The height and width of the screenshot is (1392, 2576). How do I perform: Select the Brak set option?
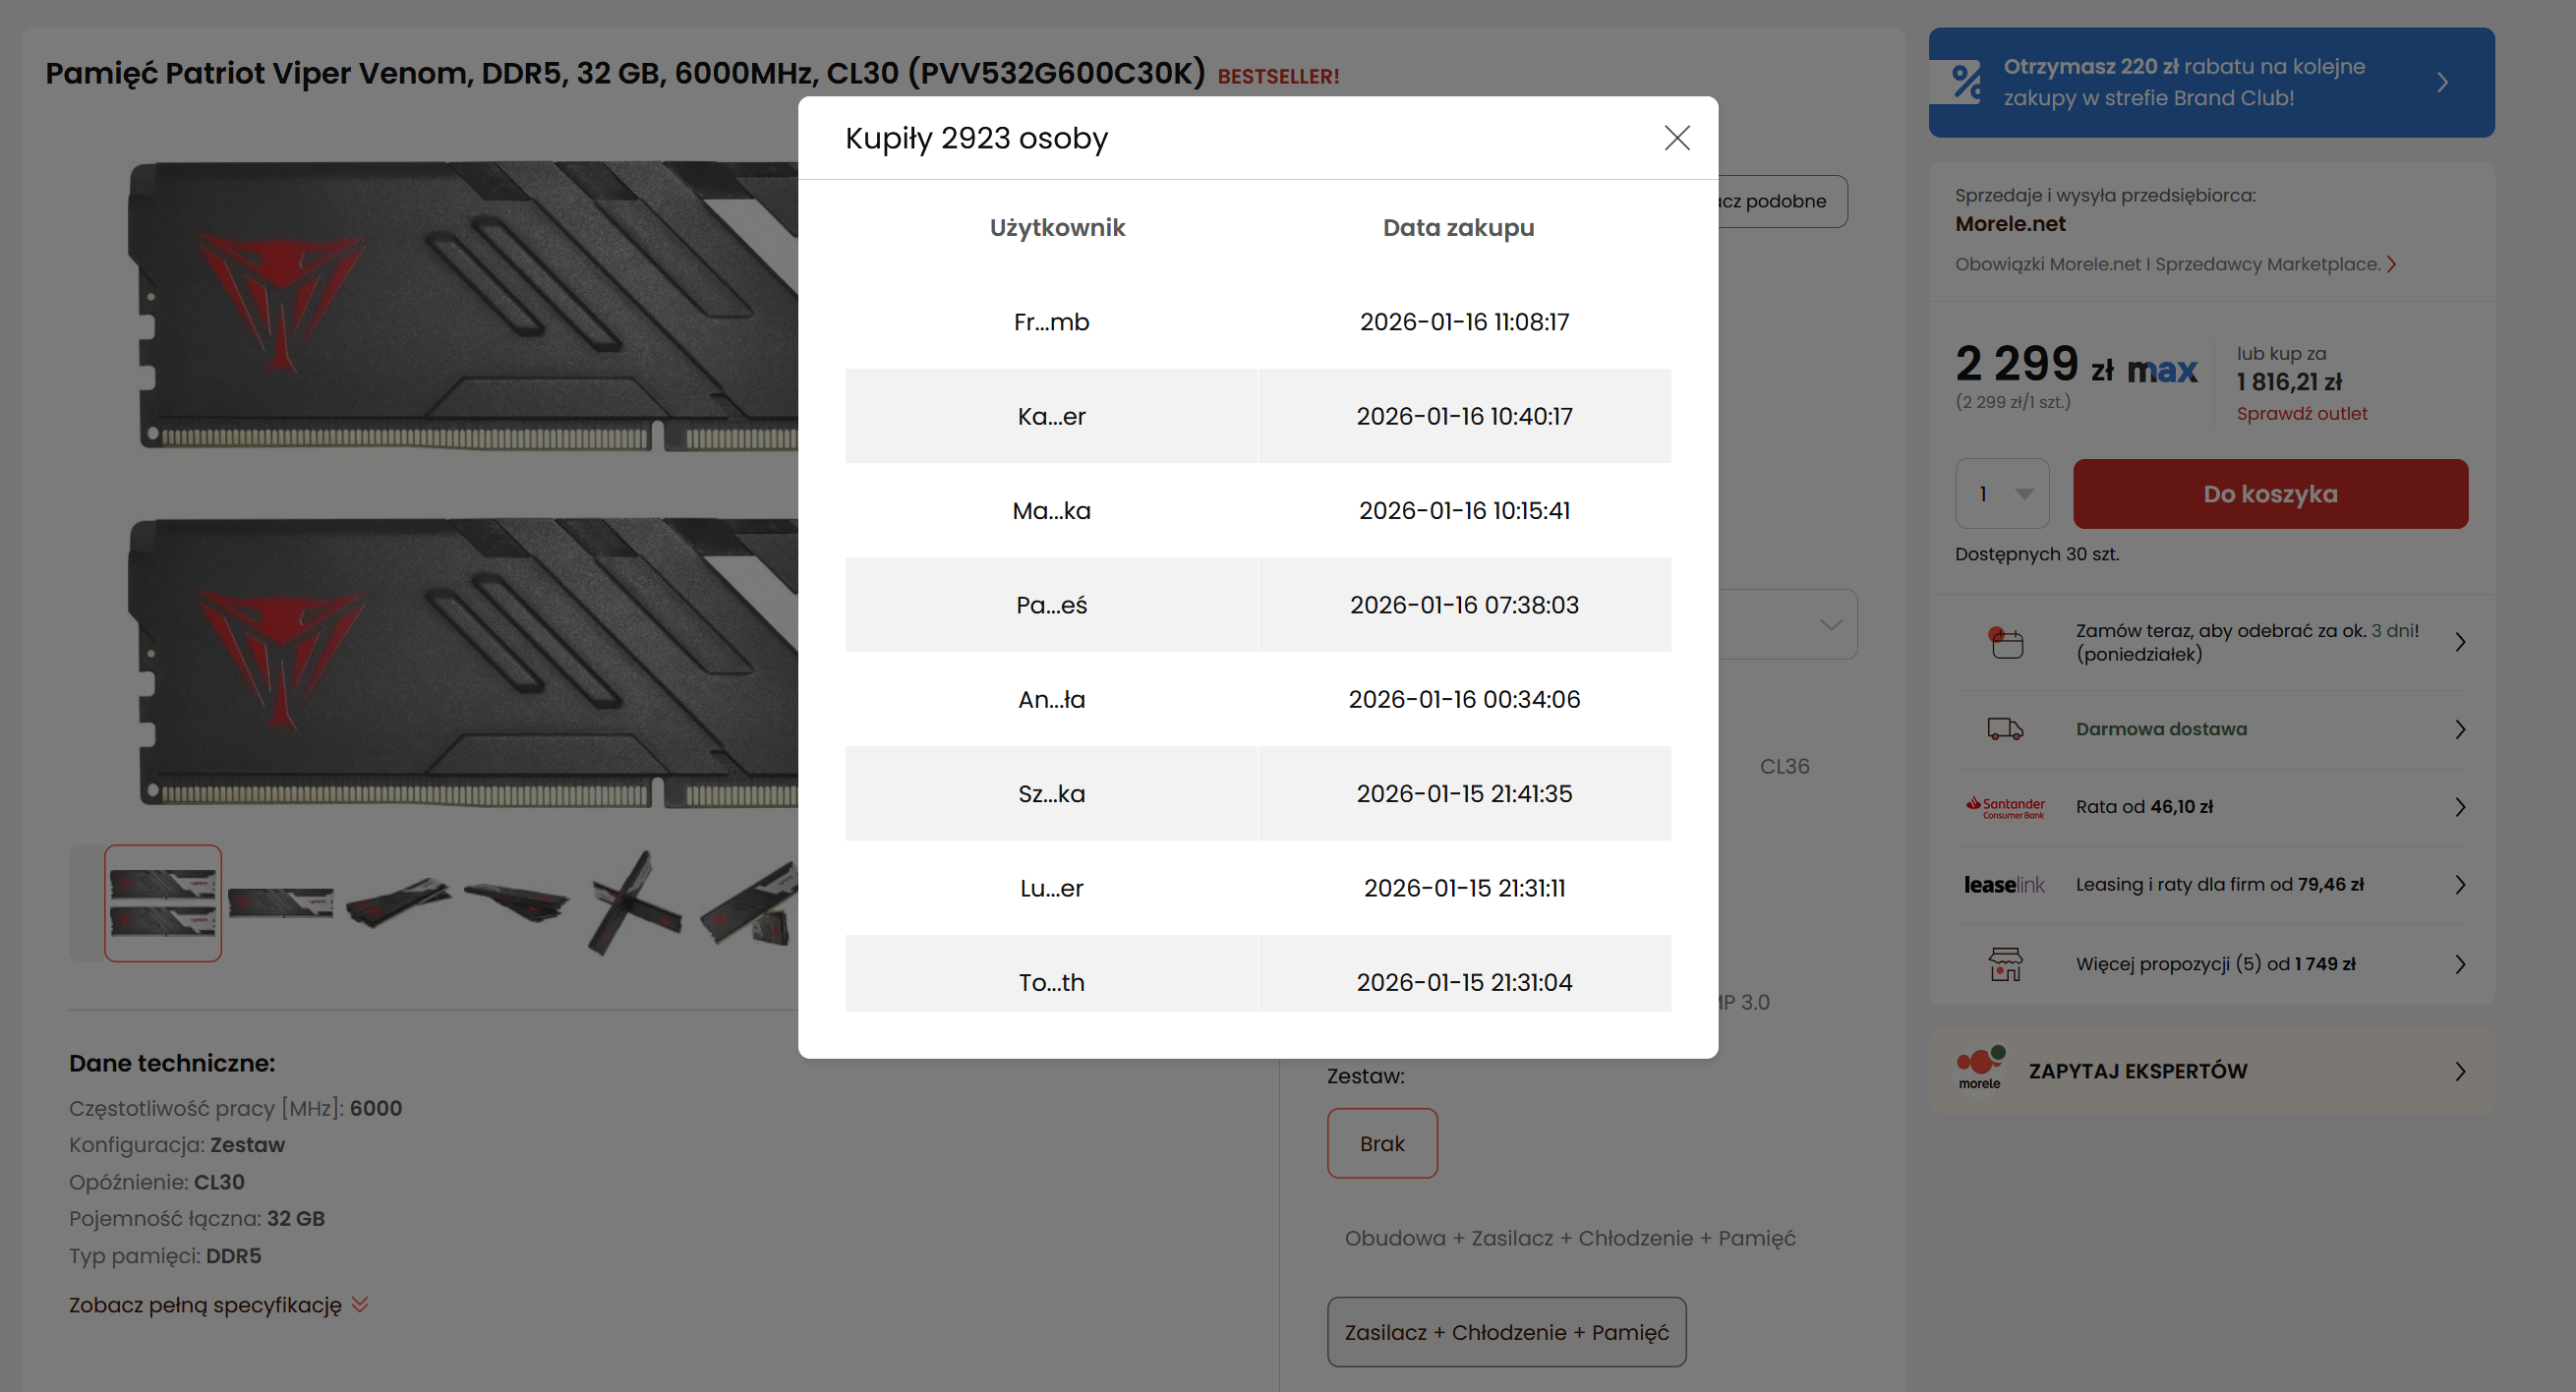tap(1381, 1143)
